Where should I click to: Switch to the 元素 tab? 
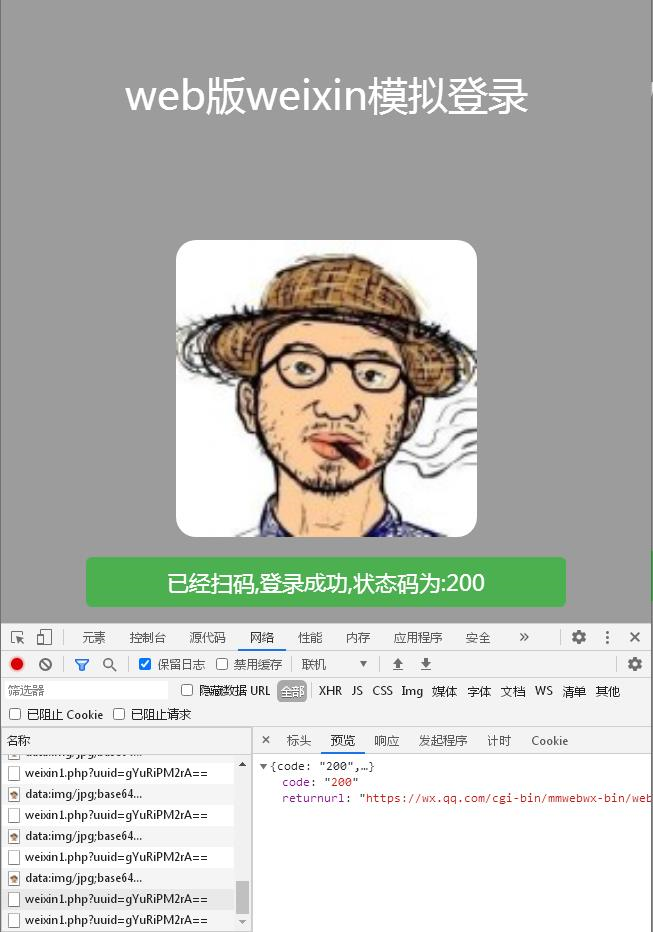tap(94, 638)
